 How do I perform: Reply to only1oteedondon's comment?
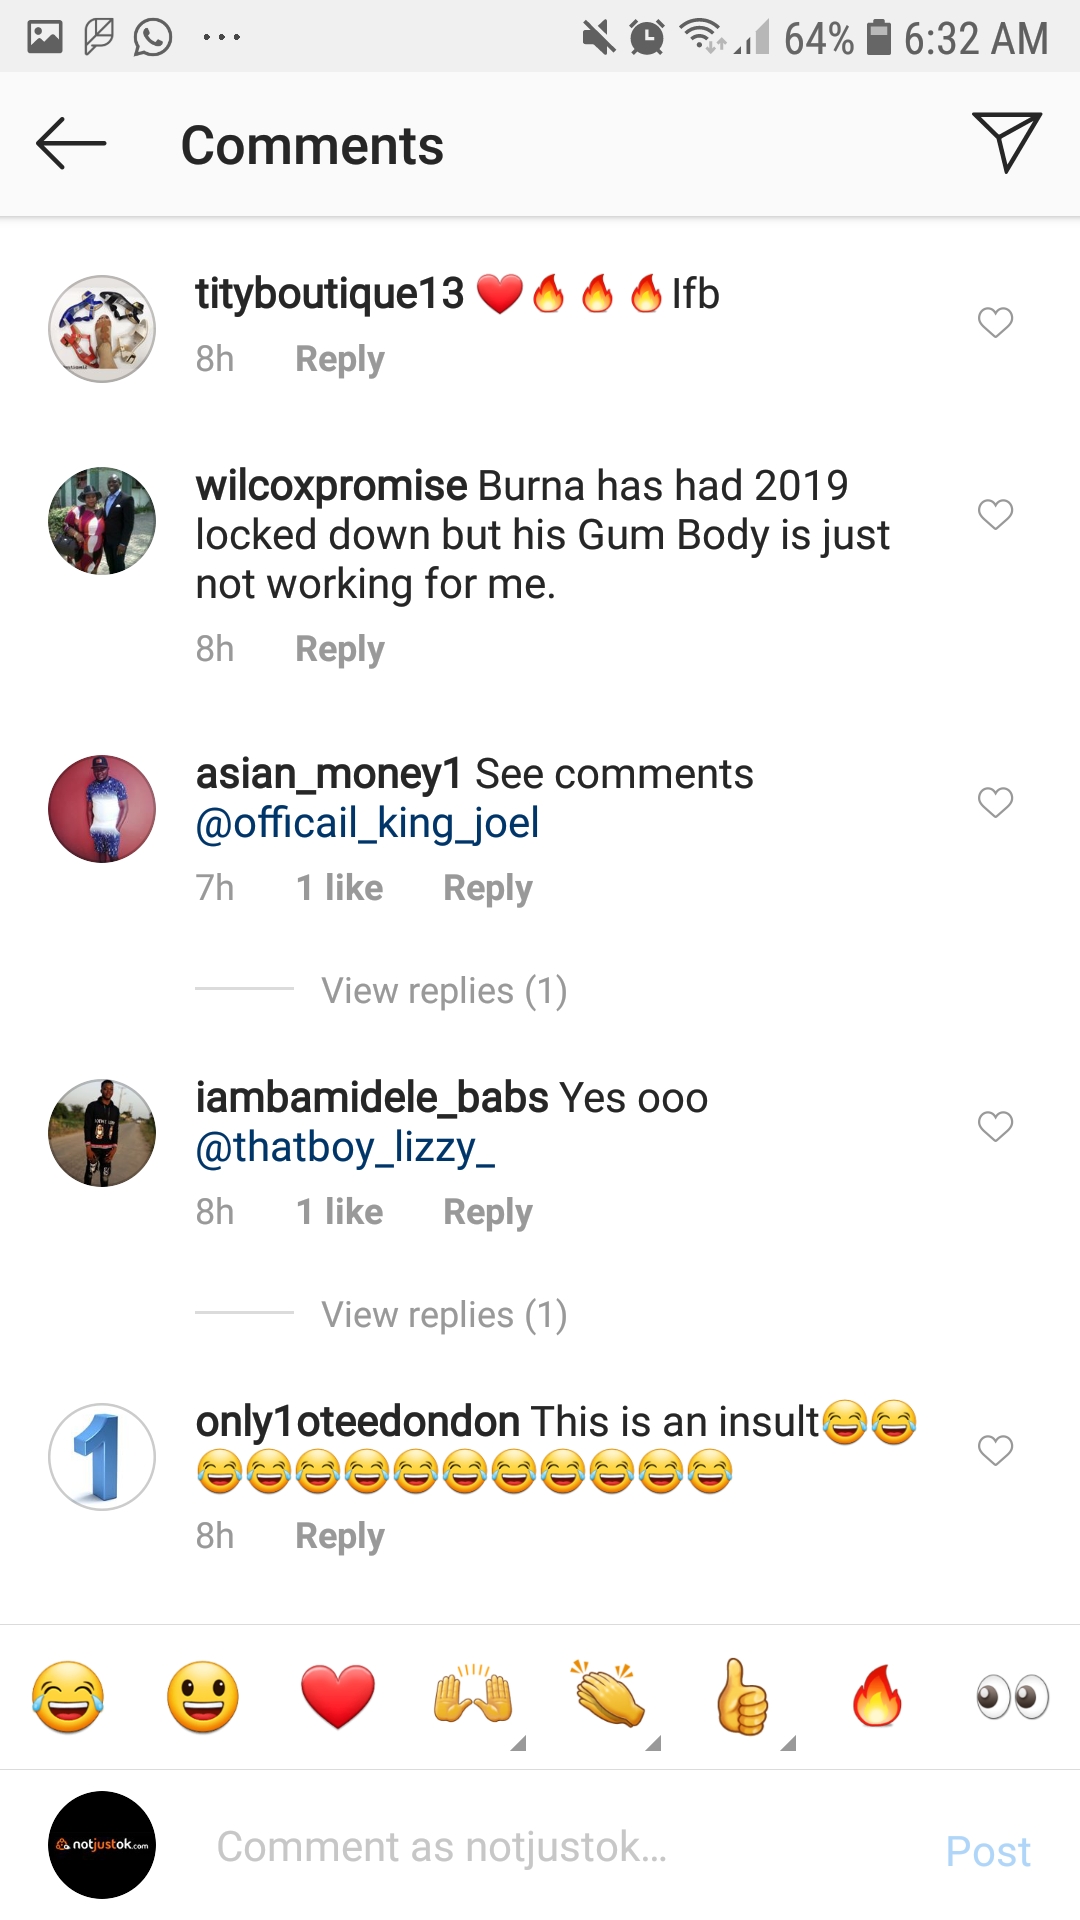[x=339, y=1536]
